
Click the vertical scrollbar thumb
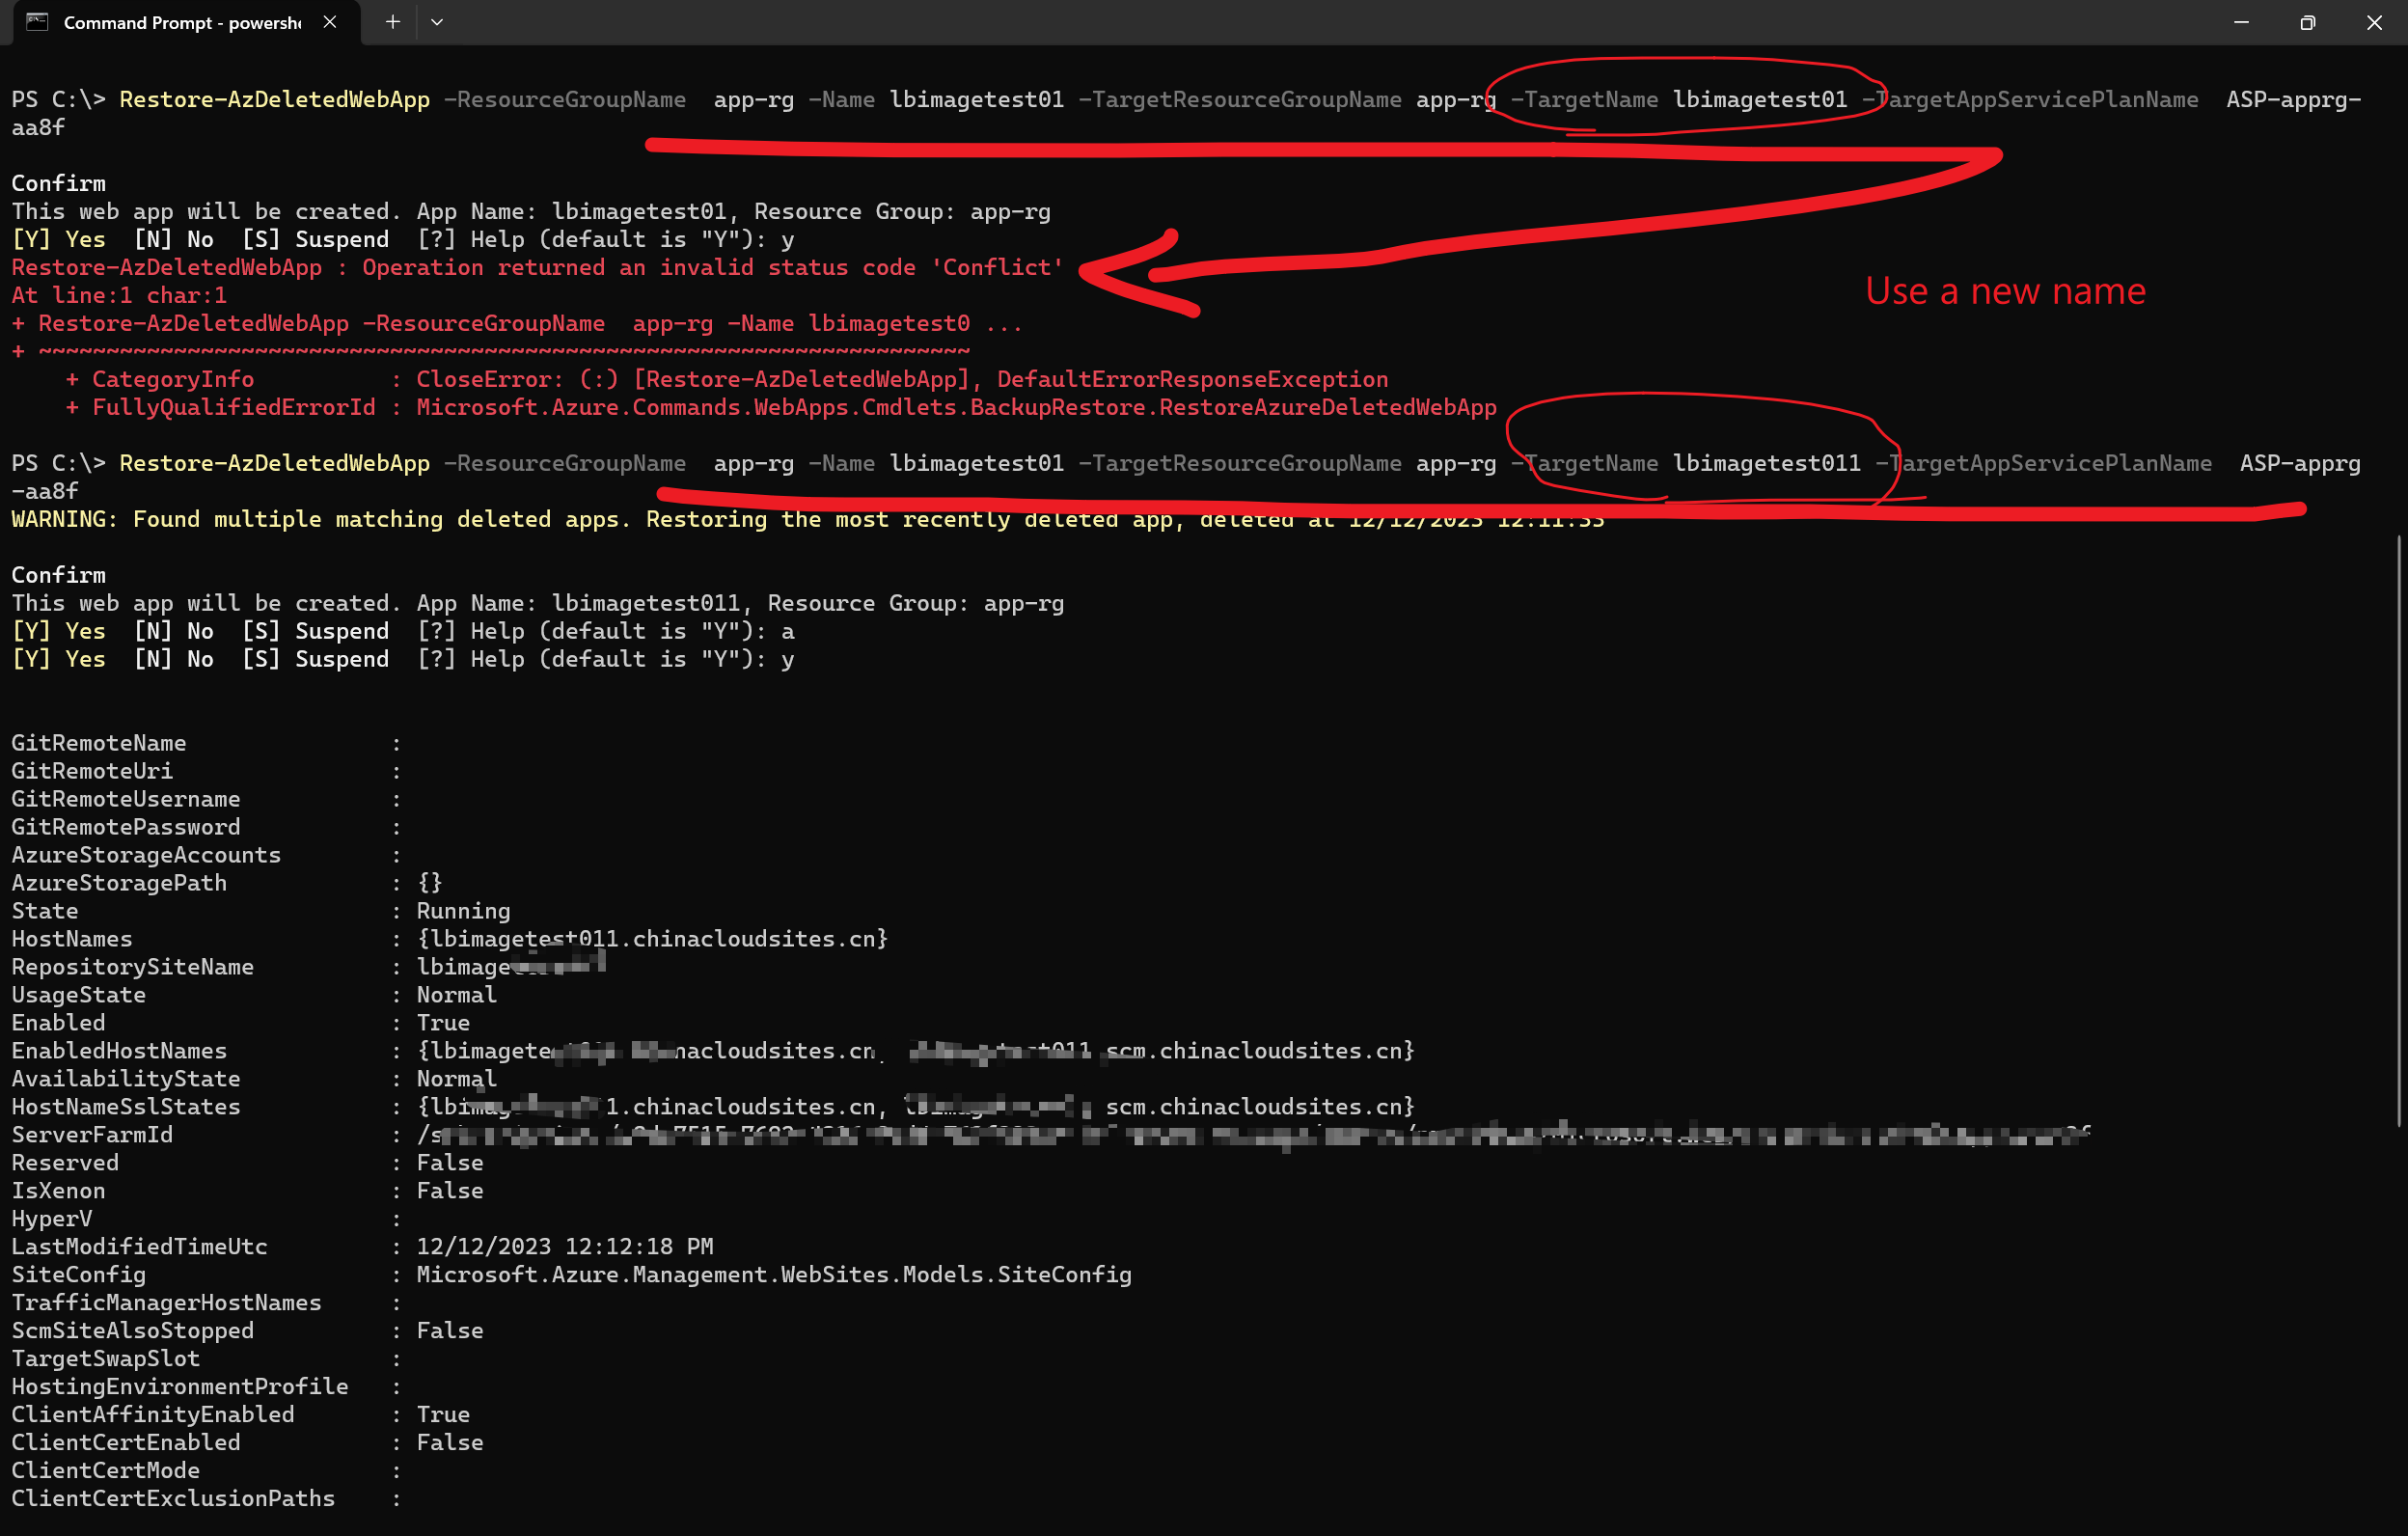[x=2399, y=830]
